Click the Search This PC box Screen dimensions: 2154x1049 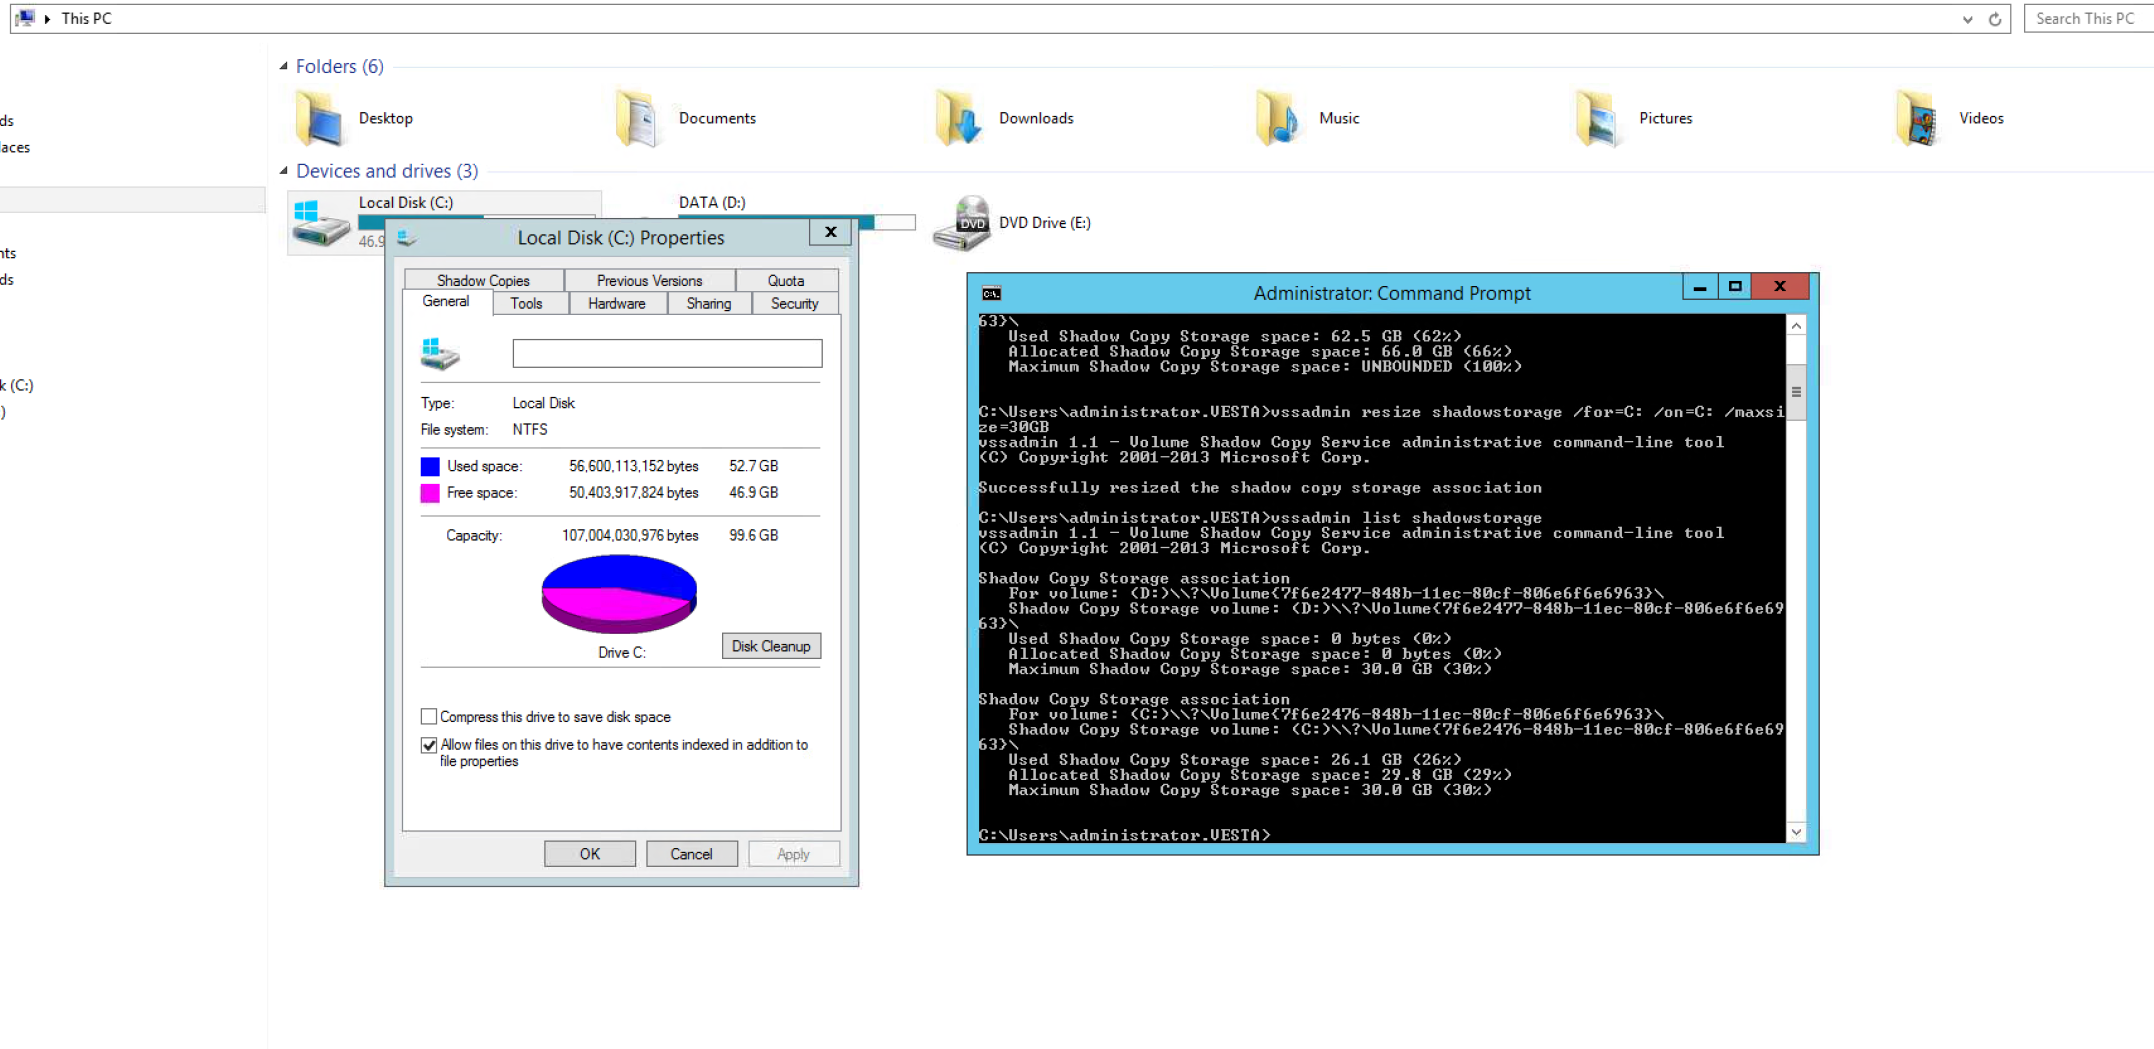click(2088, 19)
